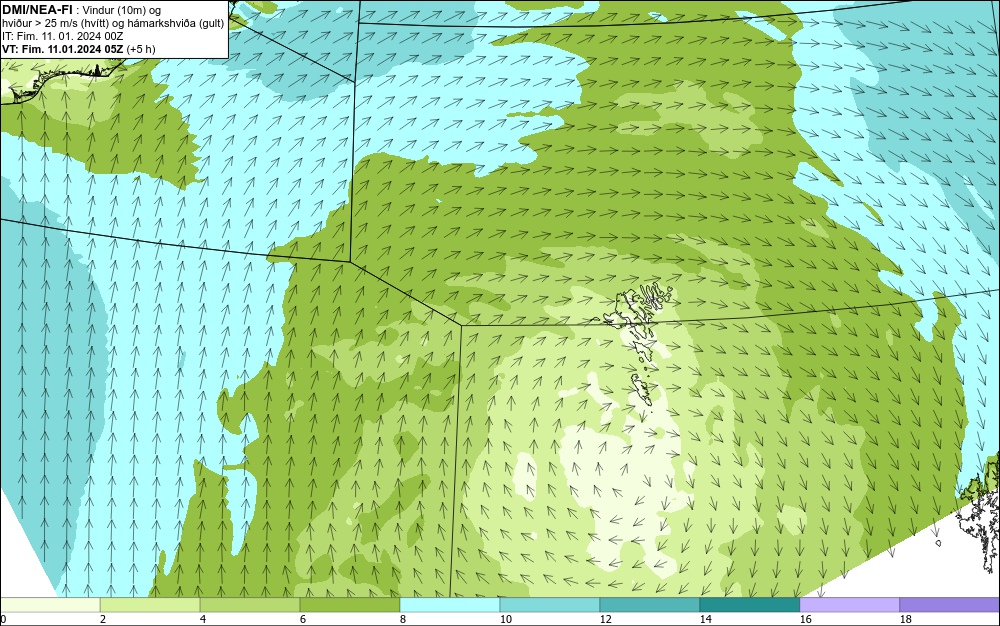Click the legend scale value '0'

tap(3, 619)
